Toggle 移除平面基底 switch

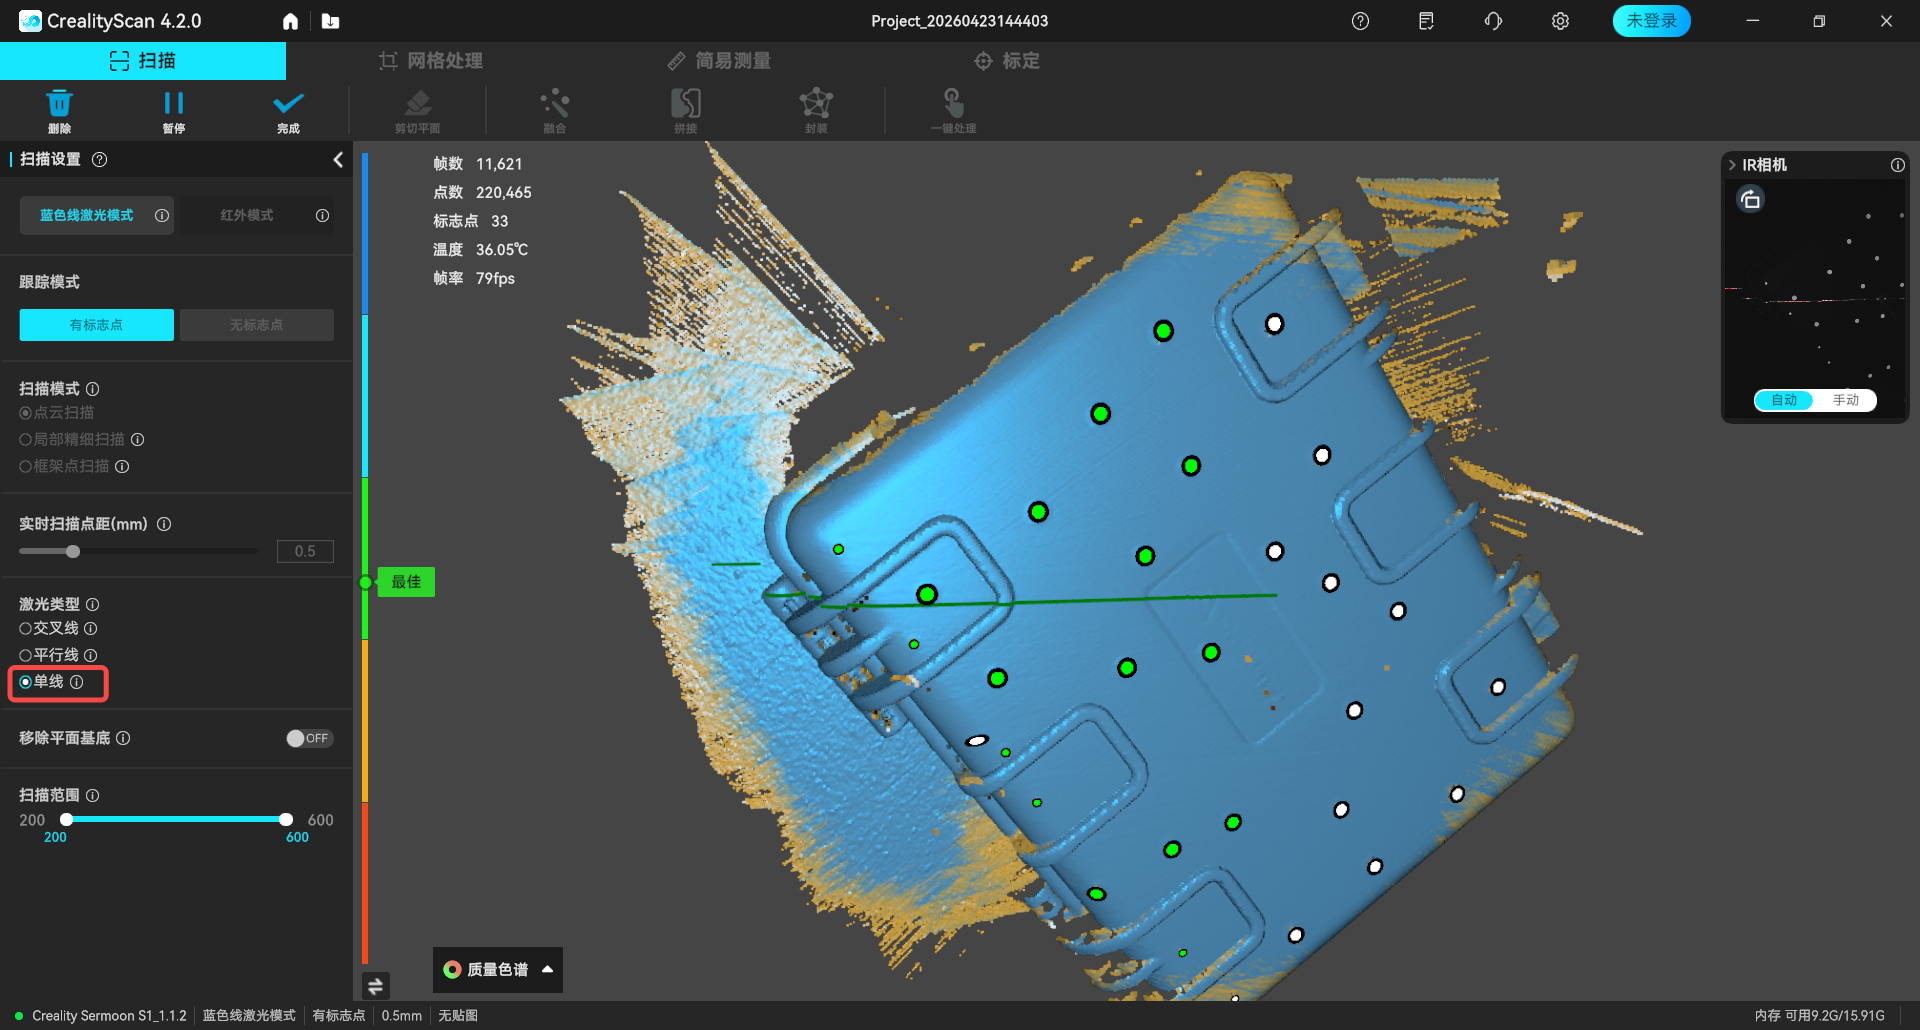[x=308, y=738]
